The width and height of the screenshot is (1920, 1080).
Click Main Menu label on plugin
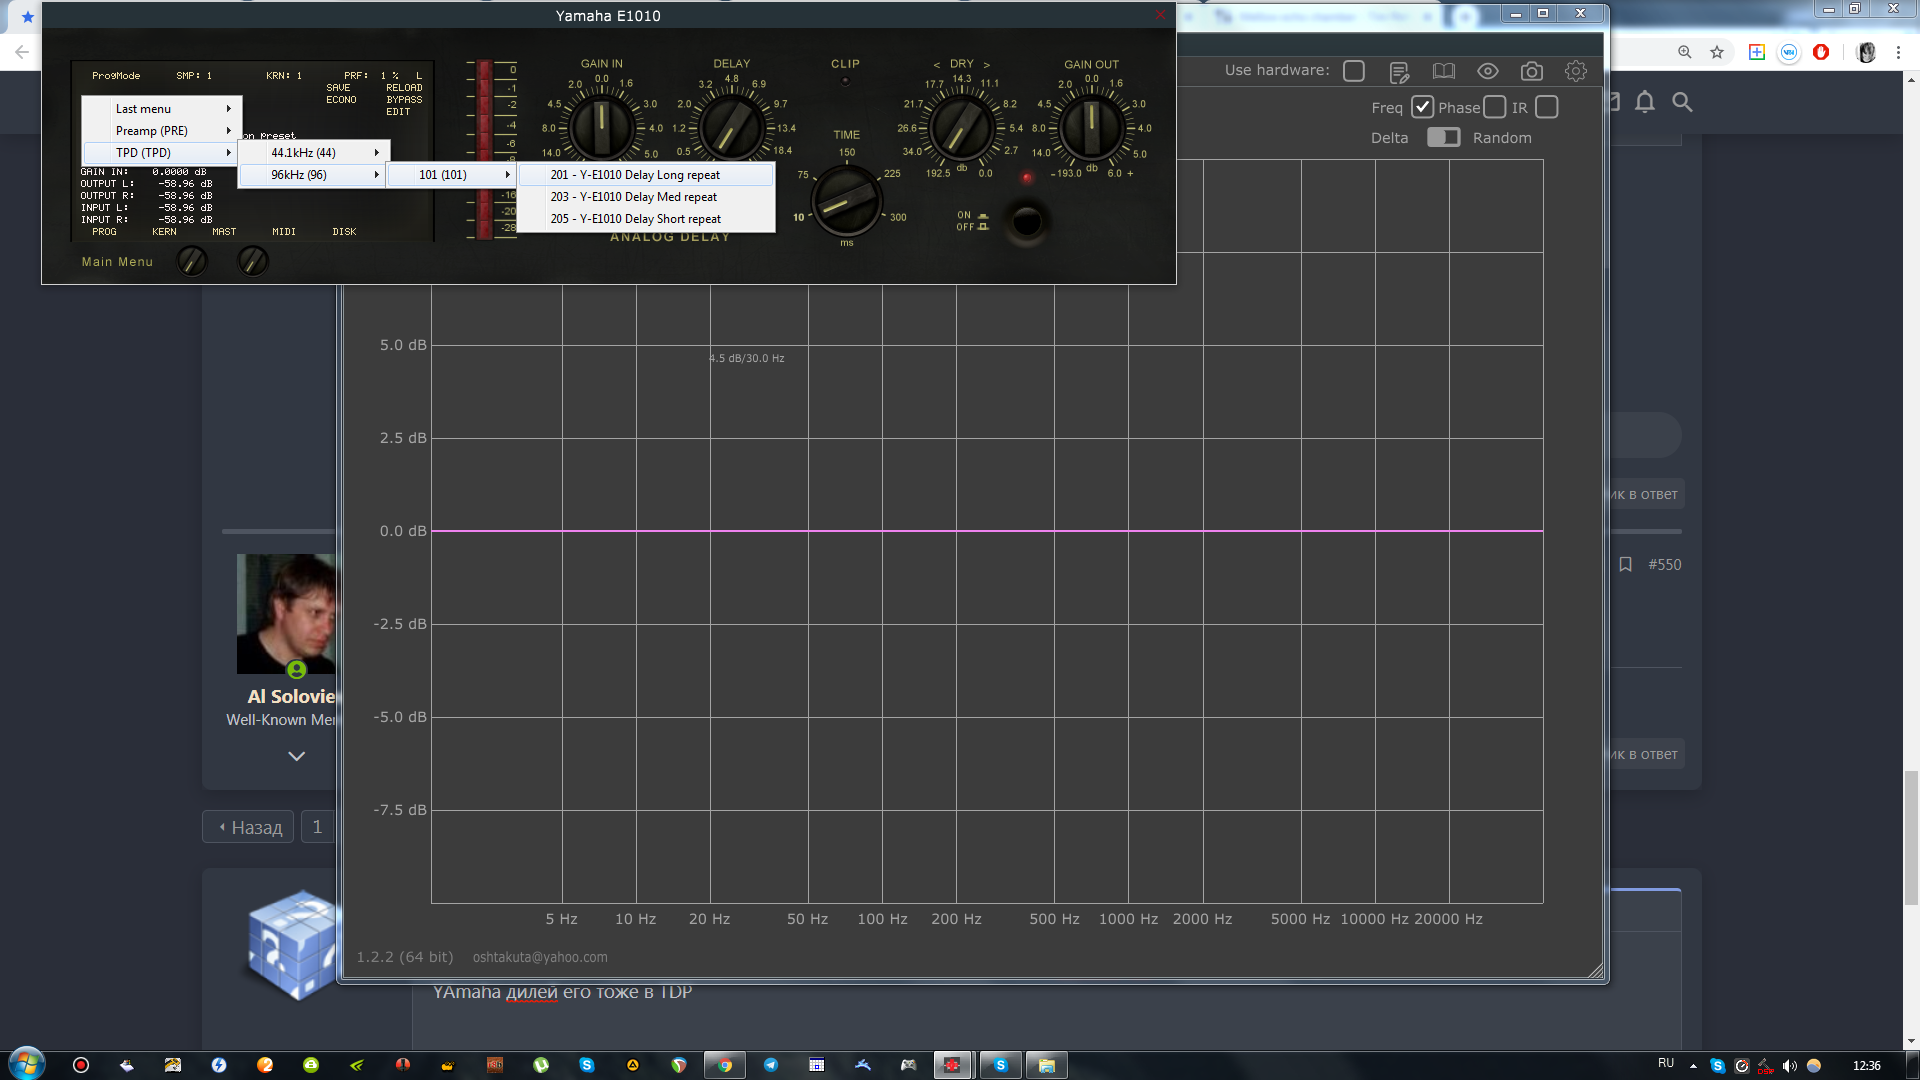tap(117, 262)
